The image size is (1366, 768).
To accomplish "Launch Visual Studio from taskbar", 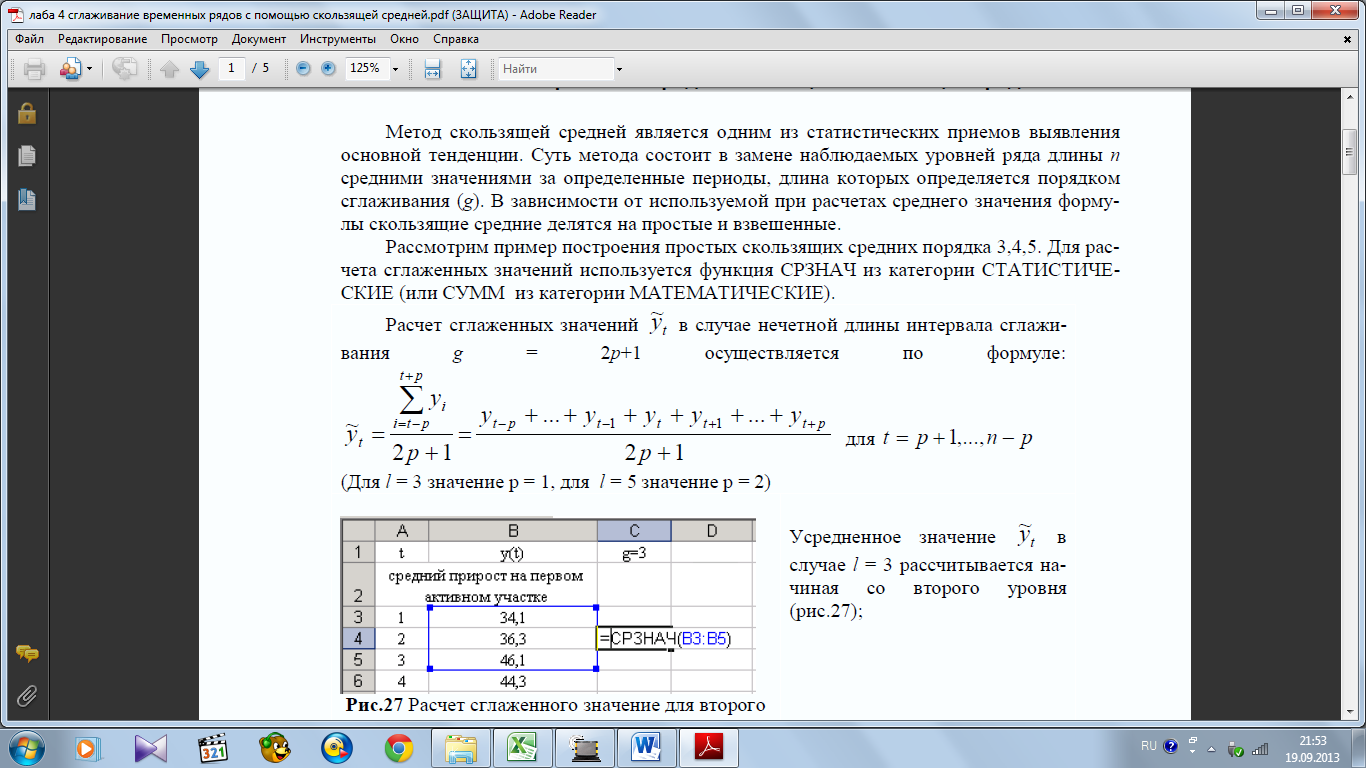I will point(151,747).
